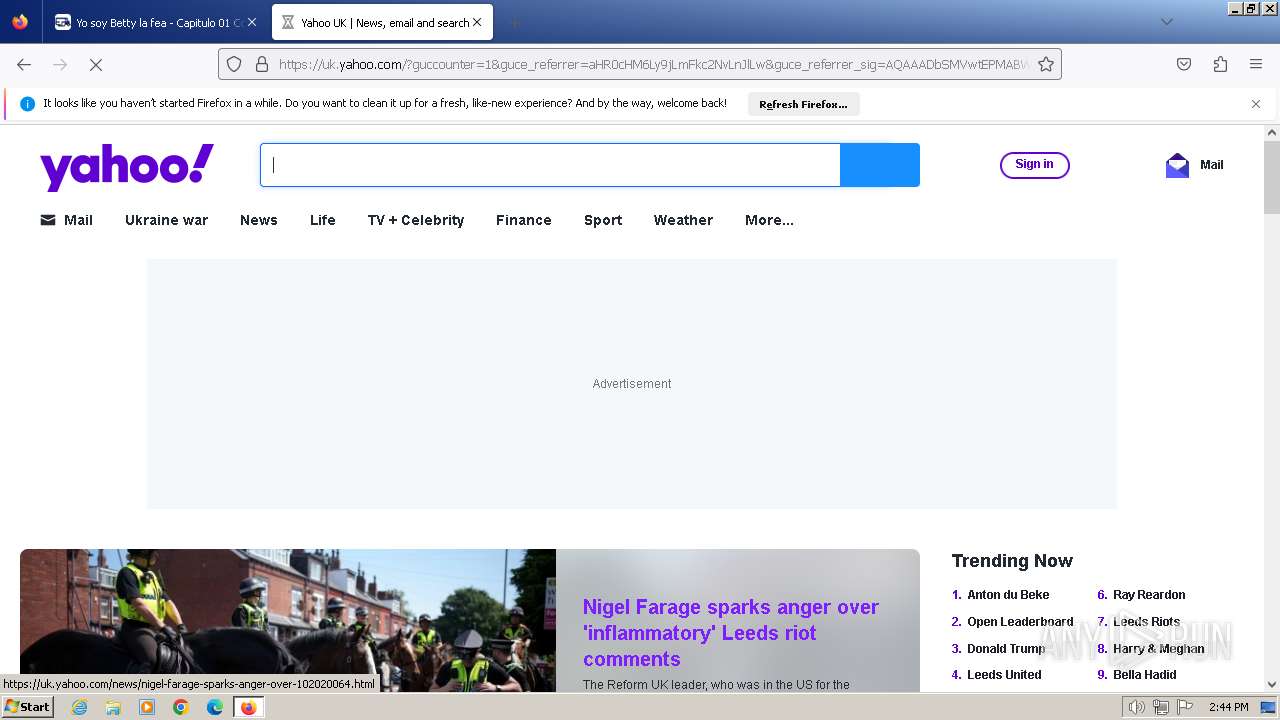
Task: Click the show desktop icon beside the clock
Action: click(1268, 707)
